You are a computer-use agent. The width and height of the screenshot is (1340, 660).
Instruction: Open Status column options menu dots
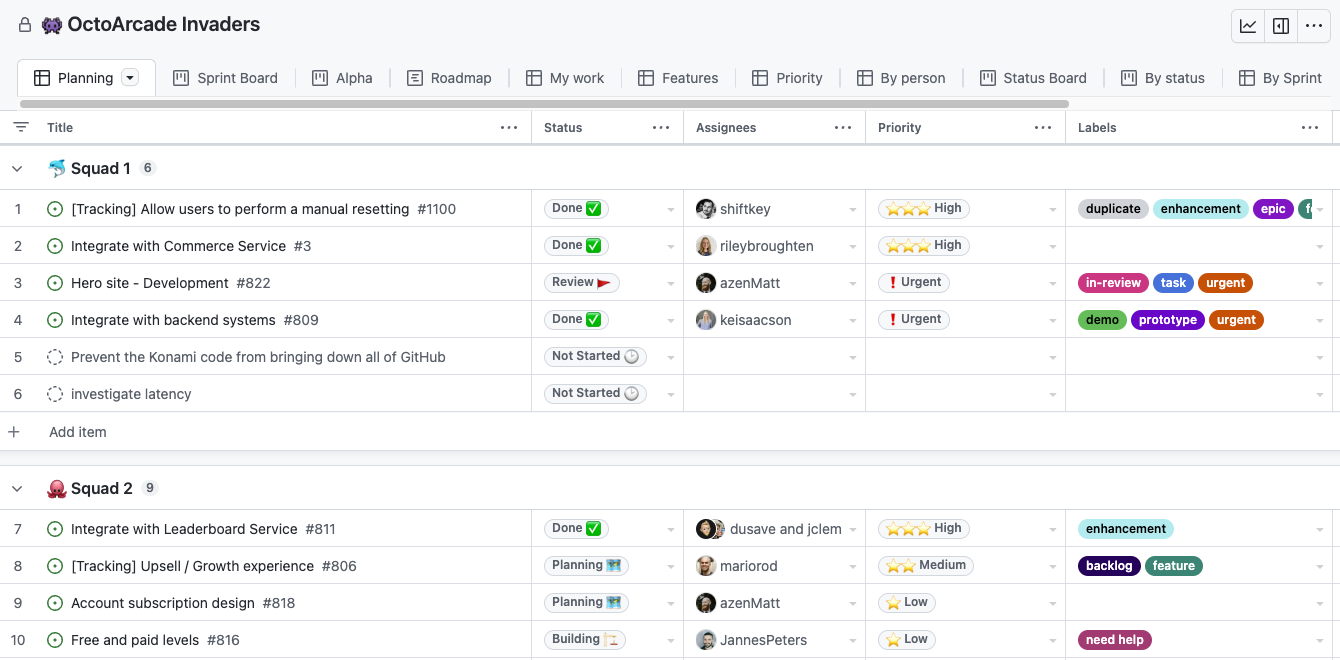pos(661,127)
